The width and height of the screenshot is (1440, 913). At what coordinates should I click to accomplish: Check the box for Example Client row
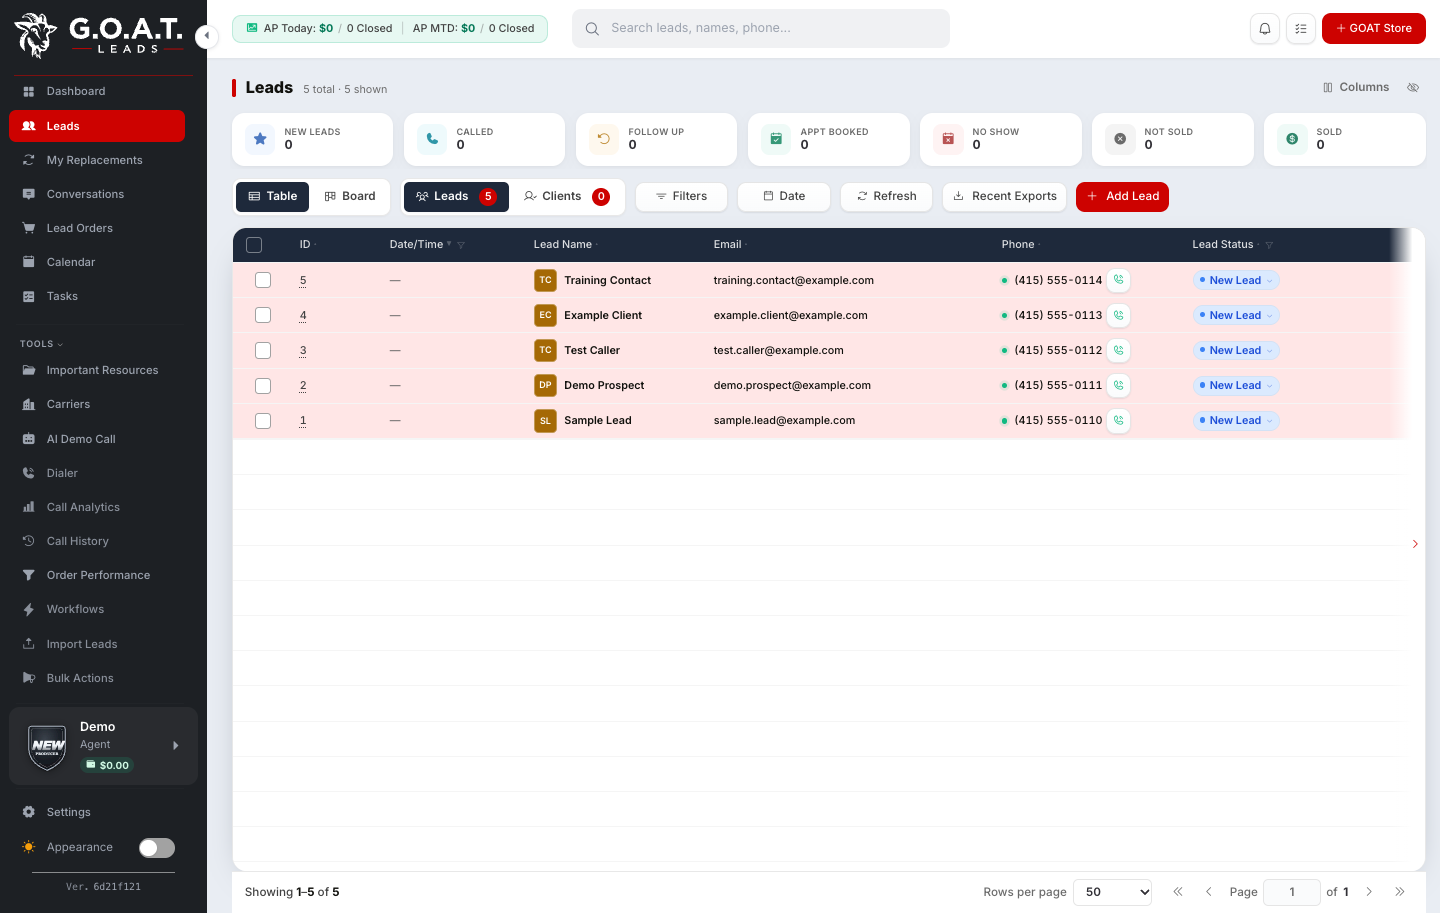click(263, 315)
